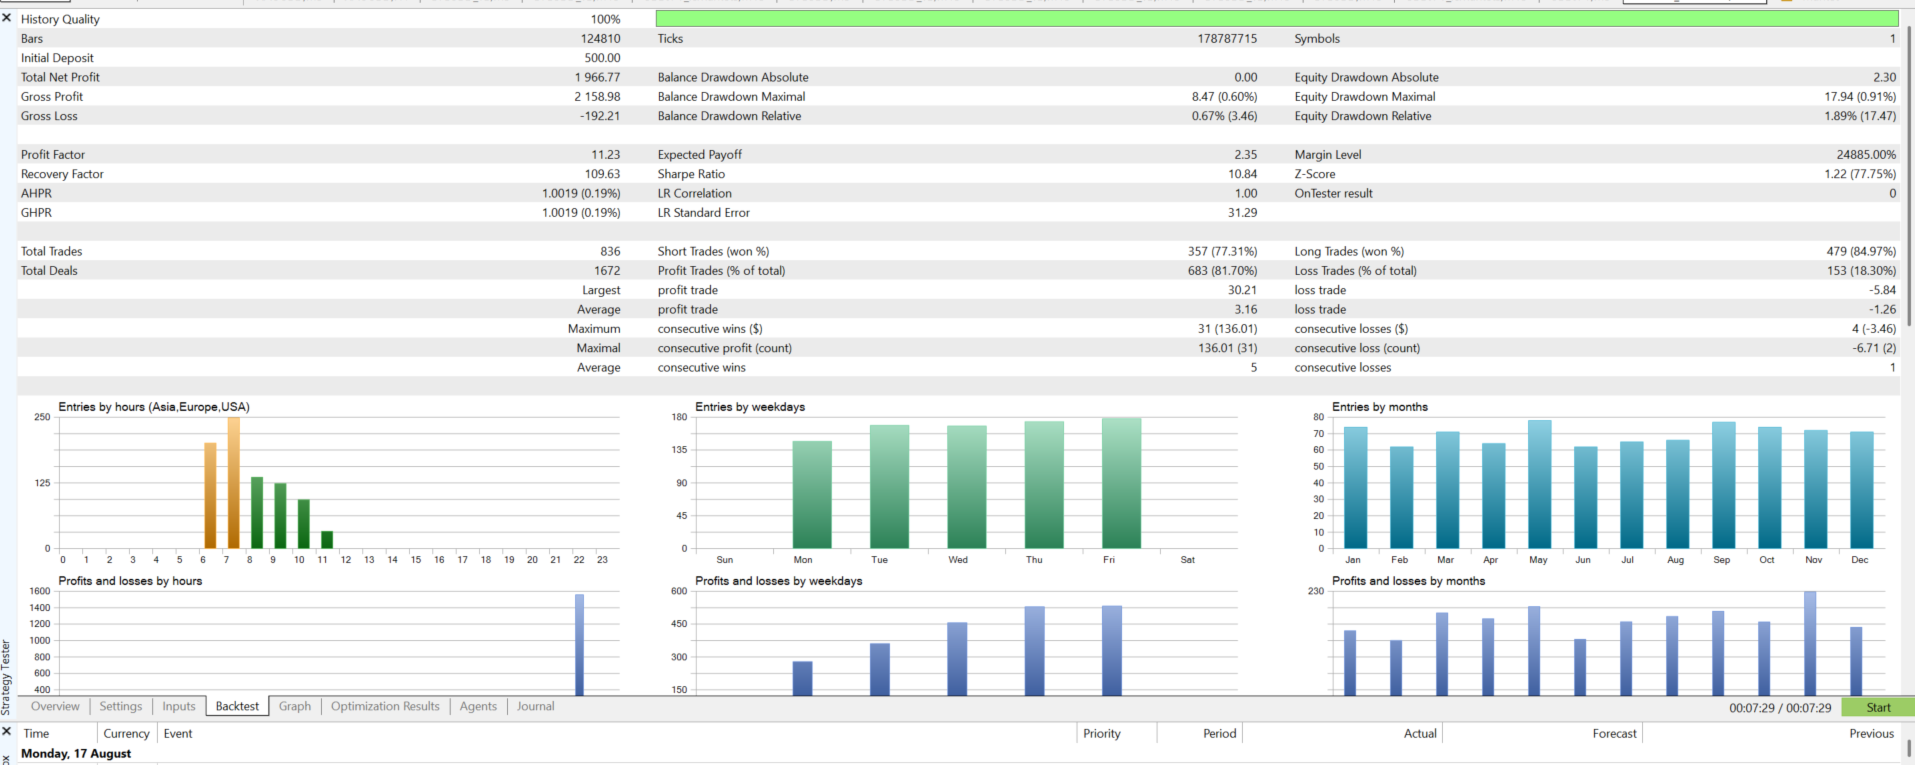
Task: Click the Margin Level value 24885.00%
Action: click(x=1866, y=154)
